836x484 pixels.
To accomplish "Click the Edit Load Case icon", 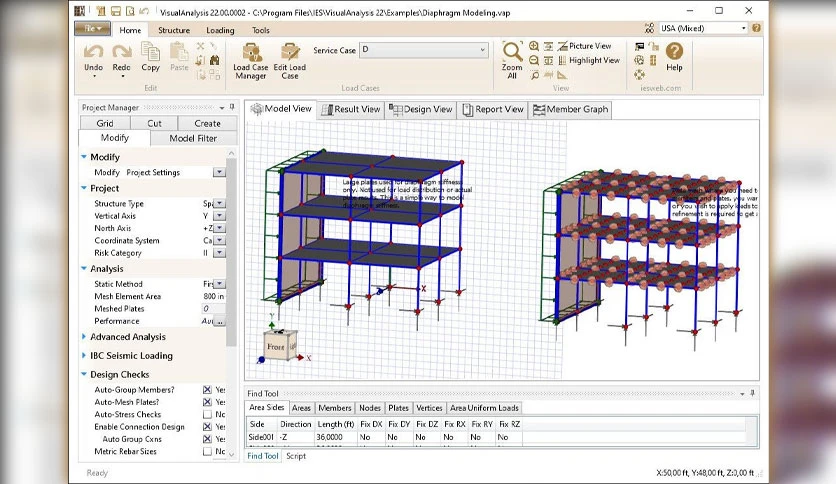I will (x=290, y=61).
